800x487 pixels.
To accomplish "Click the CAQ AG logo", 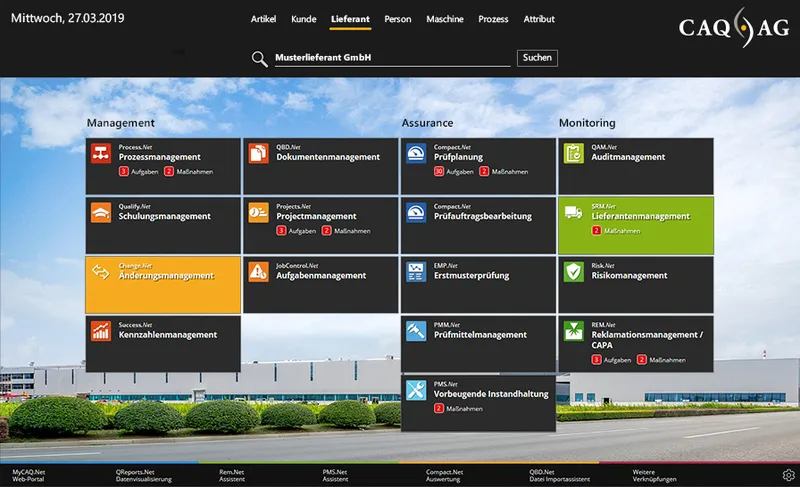I will tap(734, 28).
